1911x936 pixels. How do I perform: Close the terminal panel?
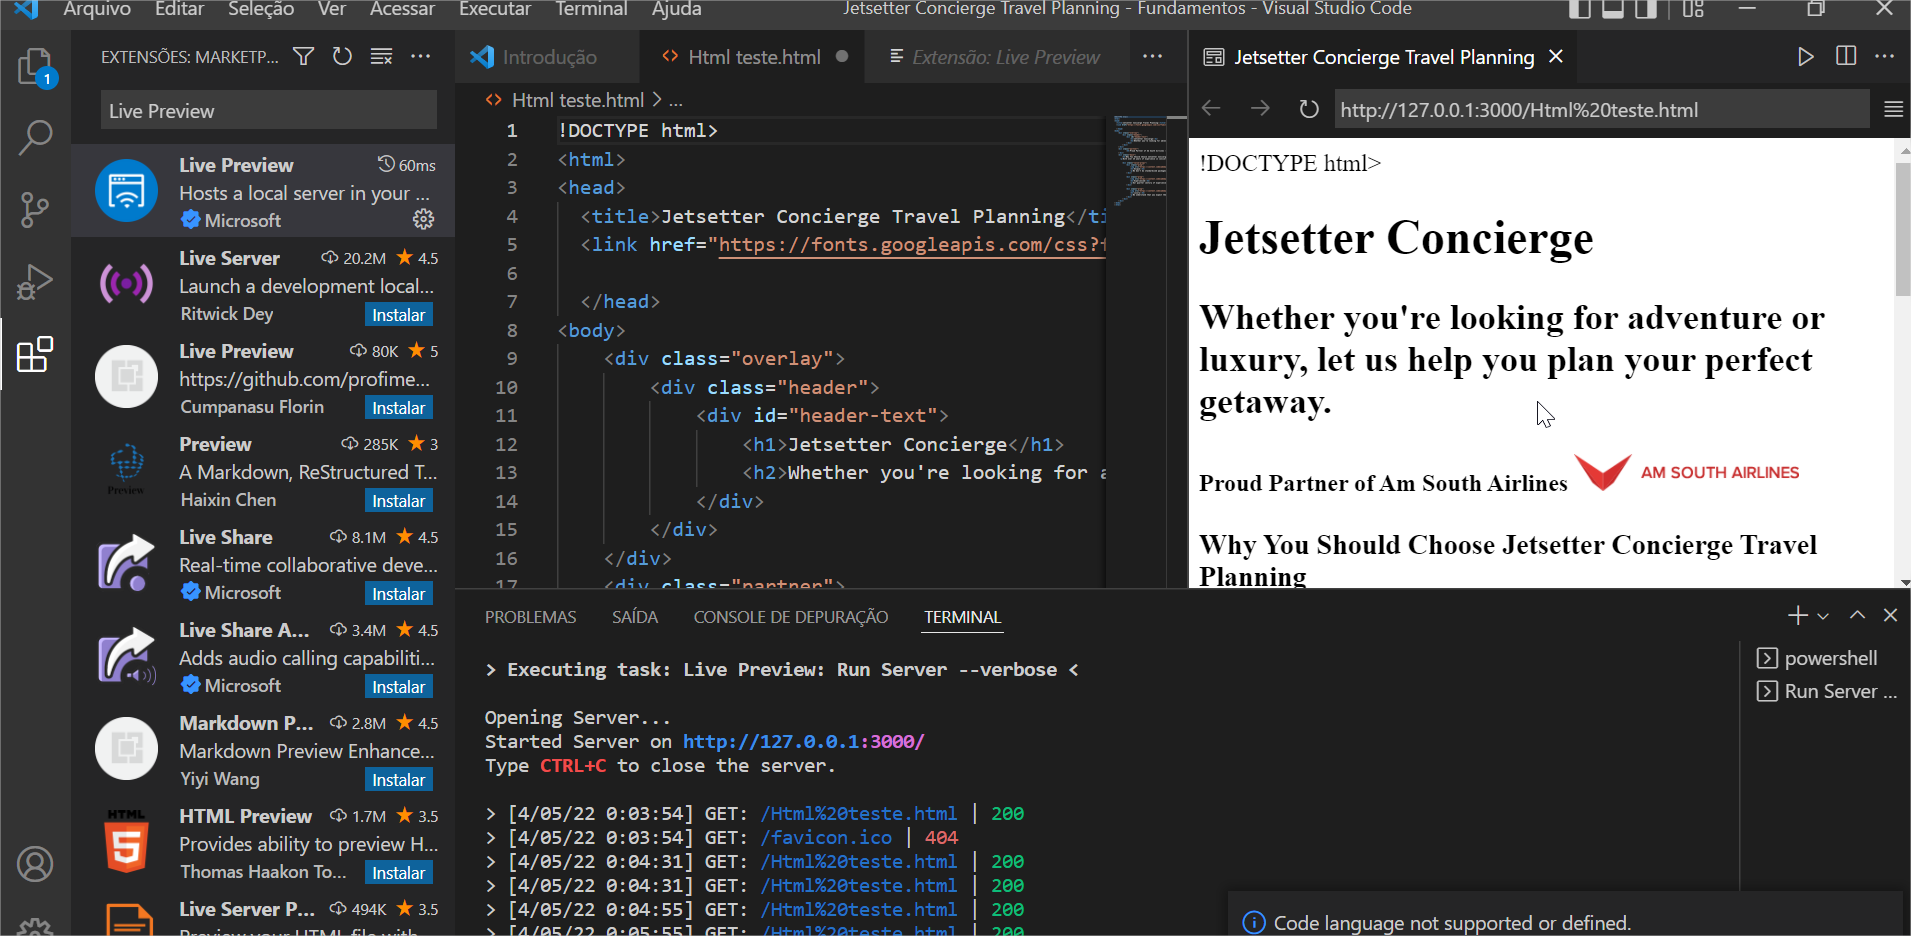1890,616
